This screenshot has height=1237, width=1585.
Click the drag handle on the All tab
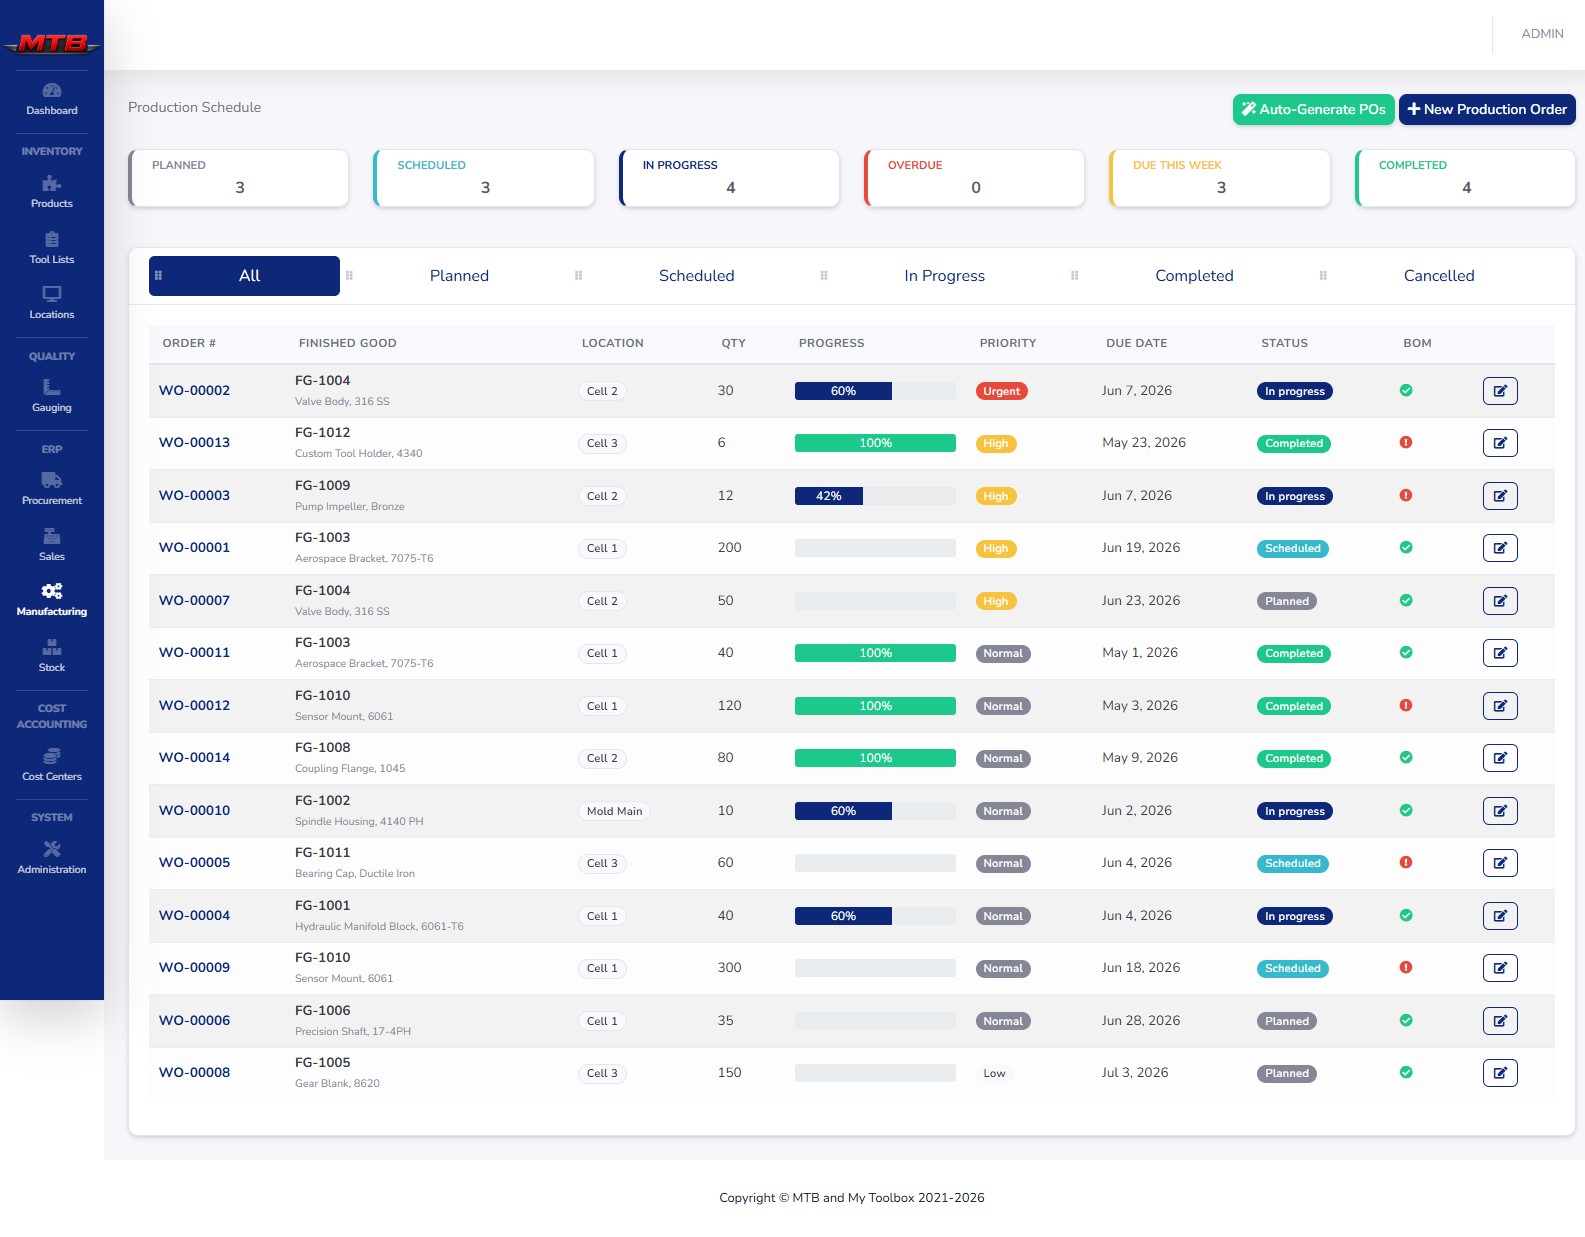tap(158, 276)
